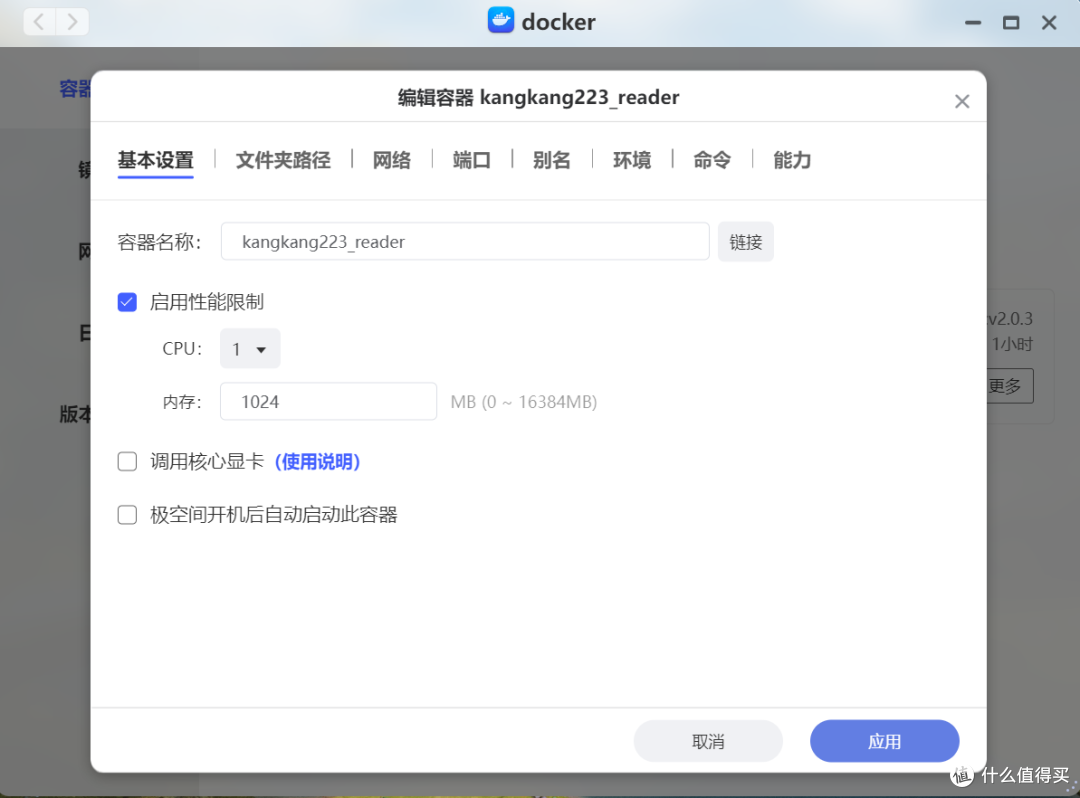
Task: Enable 调用核心显卡 checkbox
Action: click(127, 461)
